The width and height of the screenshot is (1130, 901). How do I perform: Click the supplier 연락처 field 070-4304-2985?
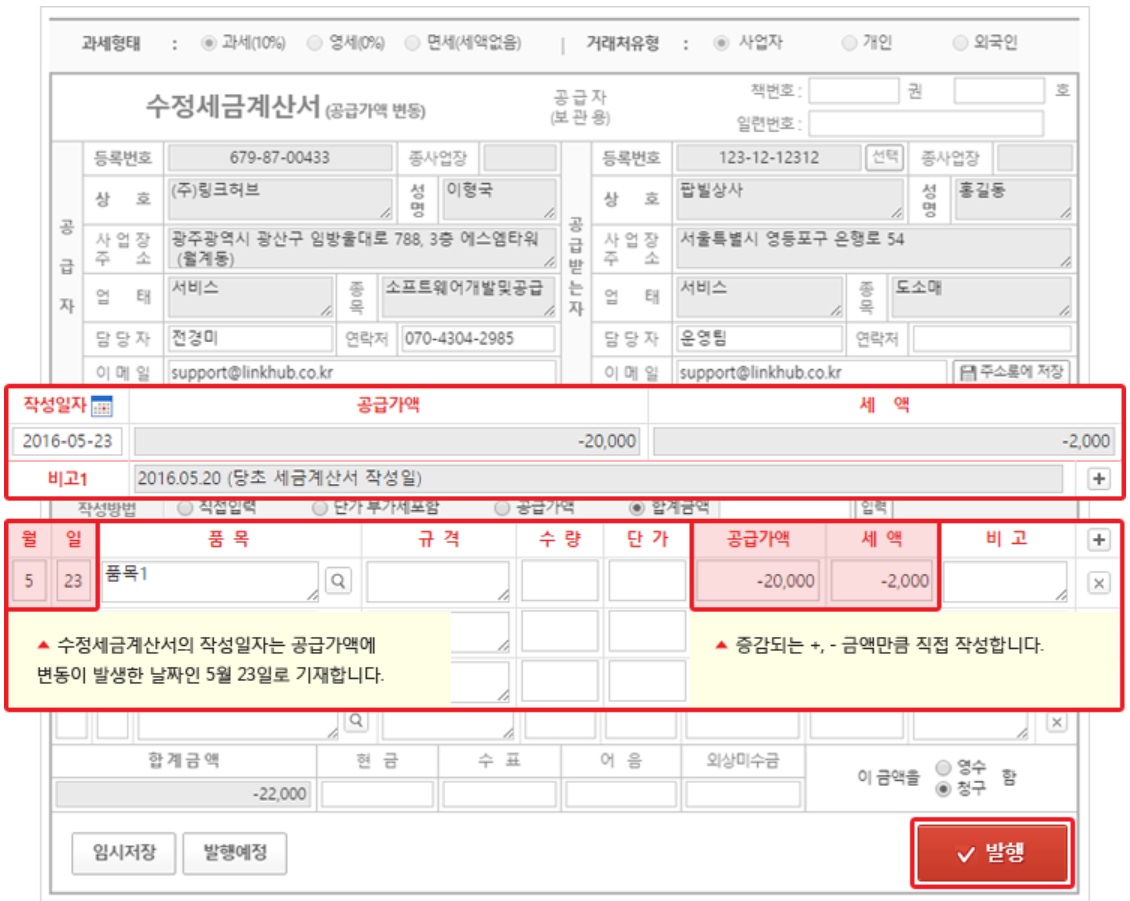[x=478, y=338]
